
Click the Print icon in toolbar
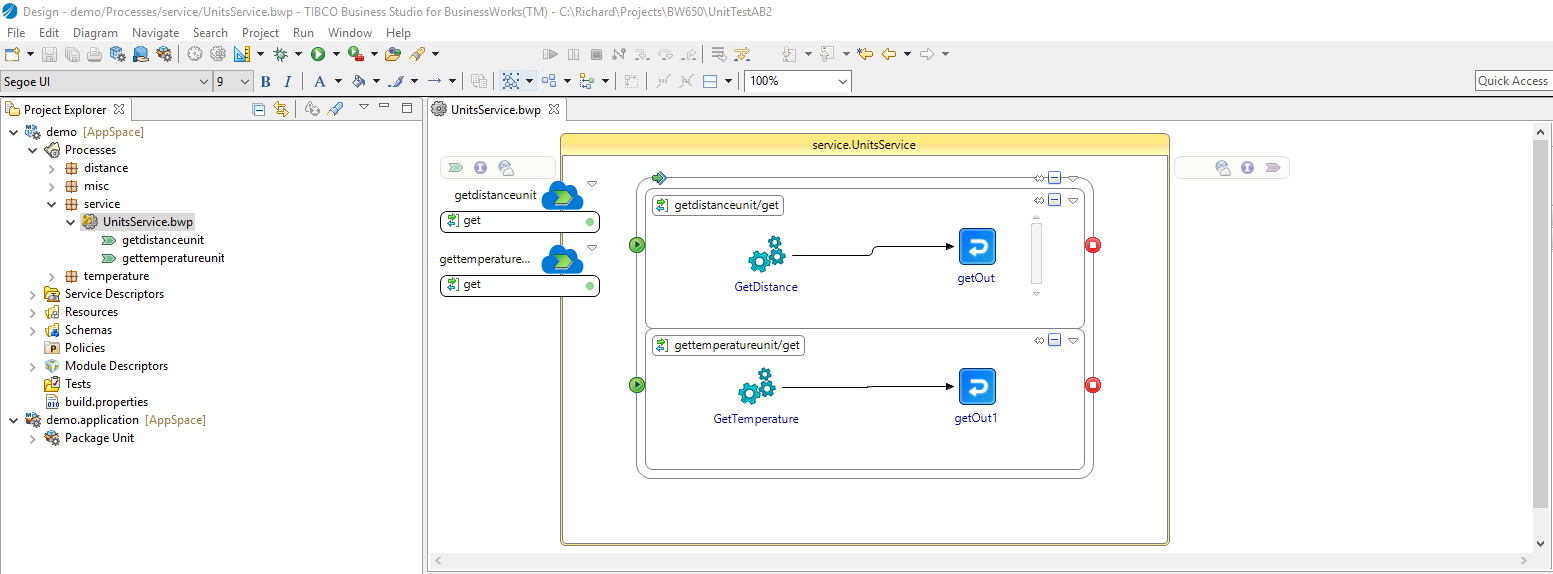click(x=94, y=54)
